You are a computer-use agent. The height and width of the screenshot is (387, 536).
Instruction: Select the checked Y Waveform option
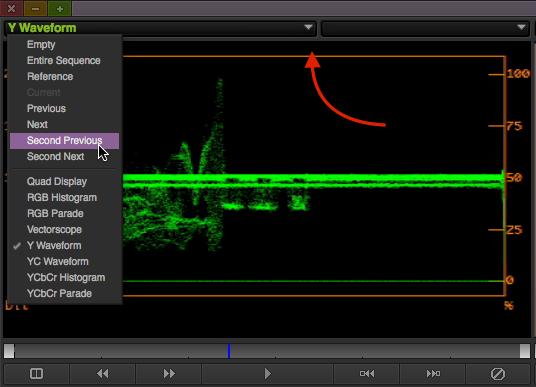pos(54,245)
